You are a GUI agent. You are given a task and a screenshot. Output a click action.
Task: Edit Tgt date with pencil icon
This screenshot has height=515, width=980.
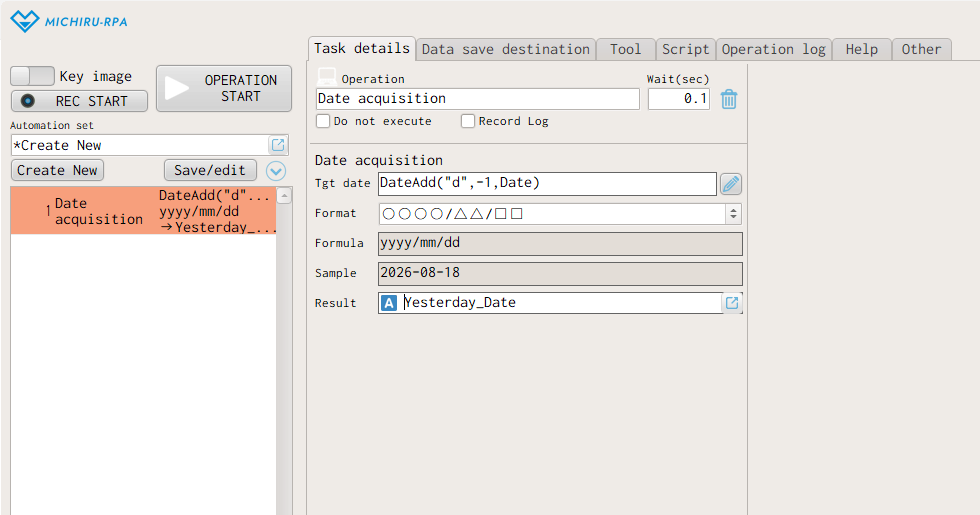(x=731, y=184)
